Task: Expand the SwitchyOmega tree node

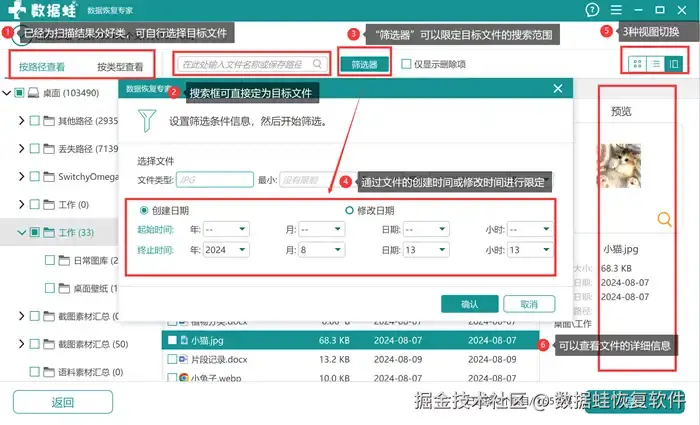Action: (x=21, y=176)
